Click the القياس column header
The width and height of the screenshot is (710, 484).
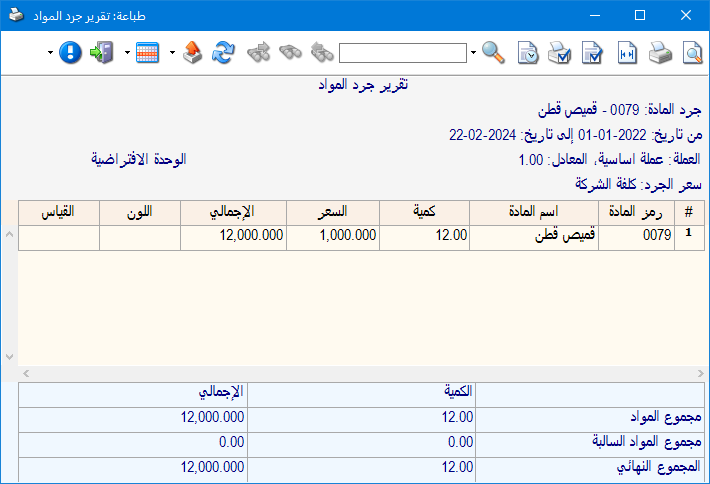59,212
